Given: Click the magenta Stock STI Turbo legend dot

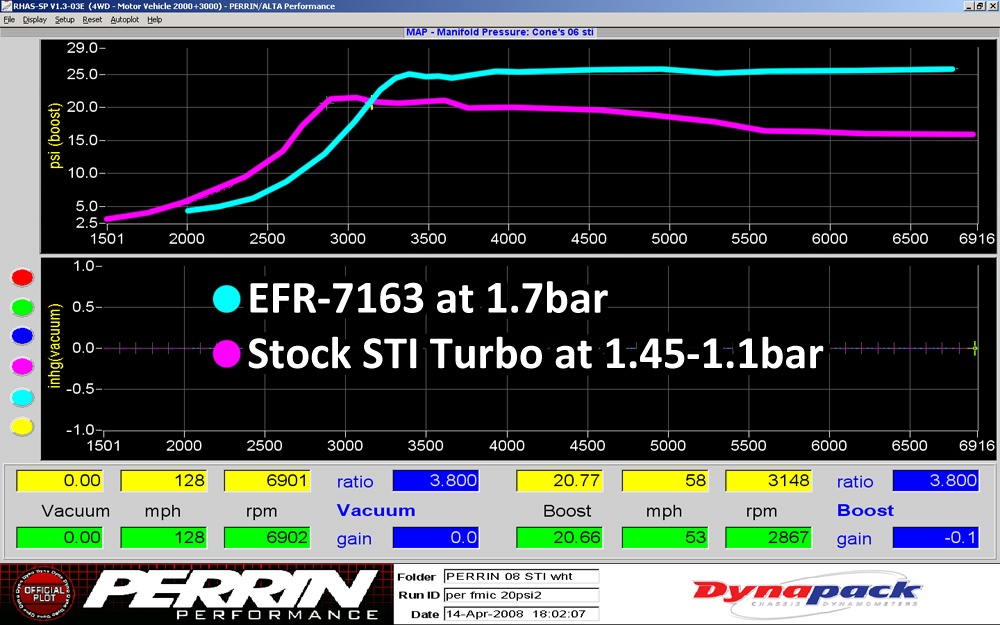Looking at the screenshot, I should pyautogui.click(x=227, y=353).
